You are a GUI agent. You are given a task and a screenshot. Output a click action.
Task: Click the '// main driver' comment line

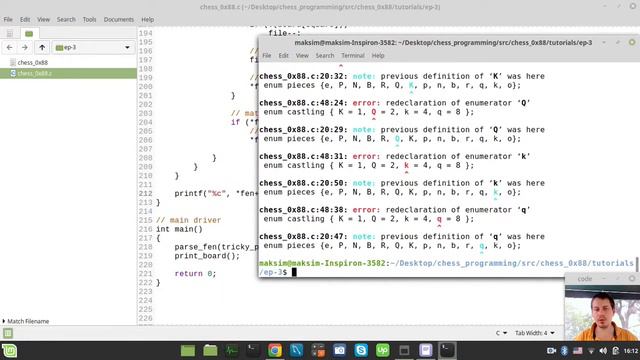(x=188, y=220)
